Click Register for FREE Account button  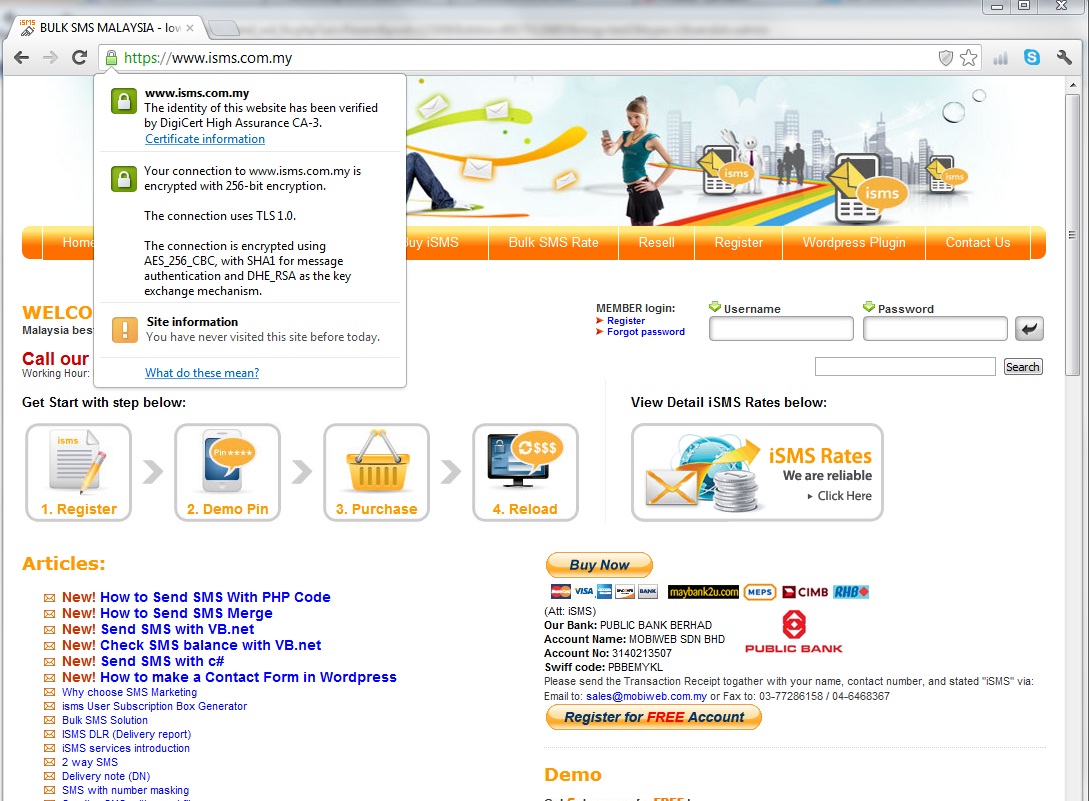pyautogui.click(x=654, y=717)
